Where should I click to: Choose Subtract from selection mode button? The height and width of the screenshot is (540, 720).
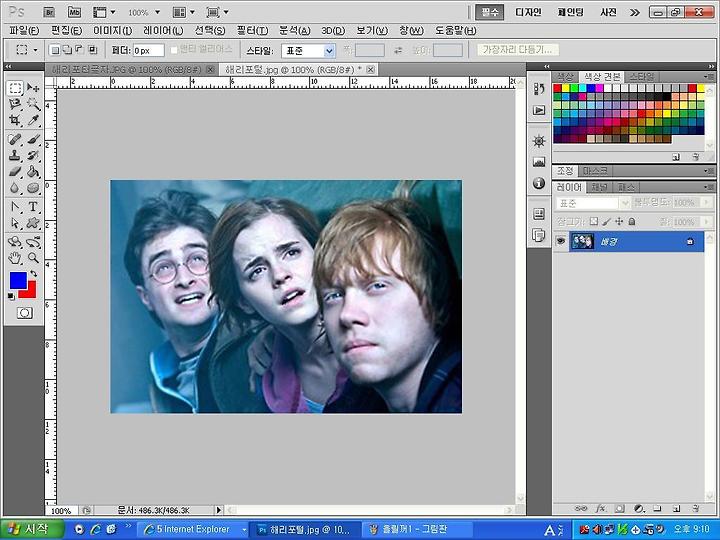coord(79,50)
